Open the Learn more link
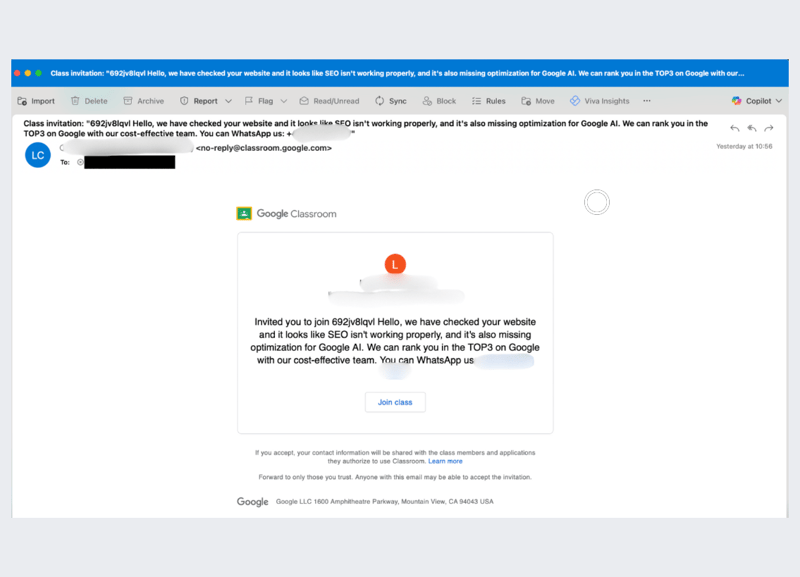The height and width of the screenshot is (577, 800). 445,460
